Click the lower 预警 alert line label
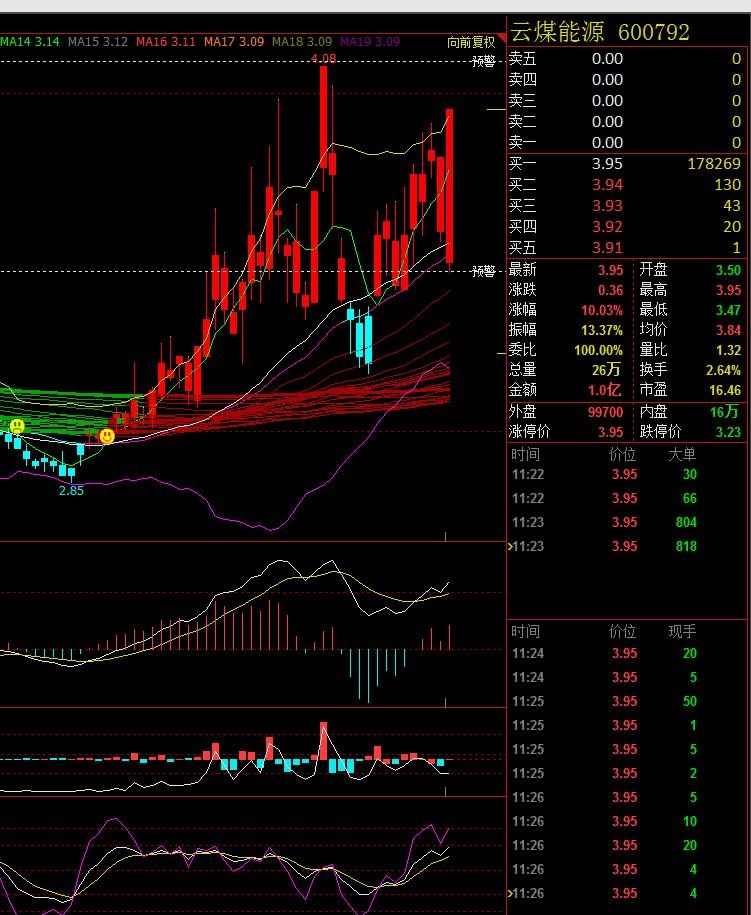751x915 pixels. coord(483,271)
